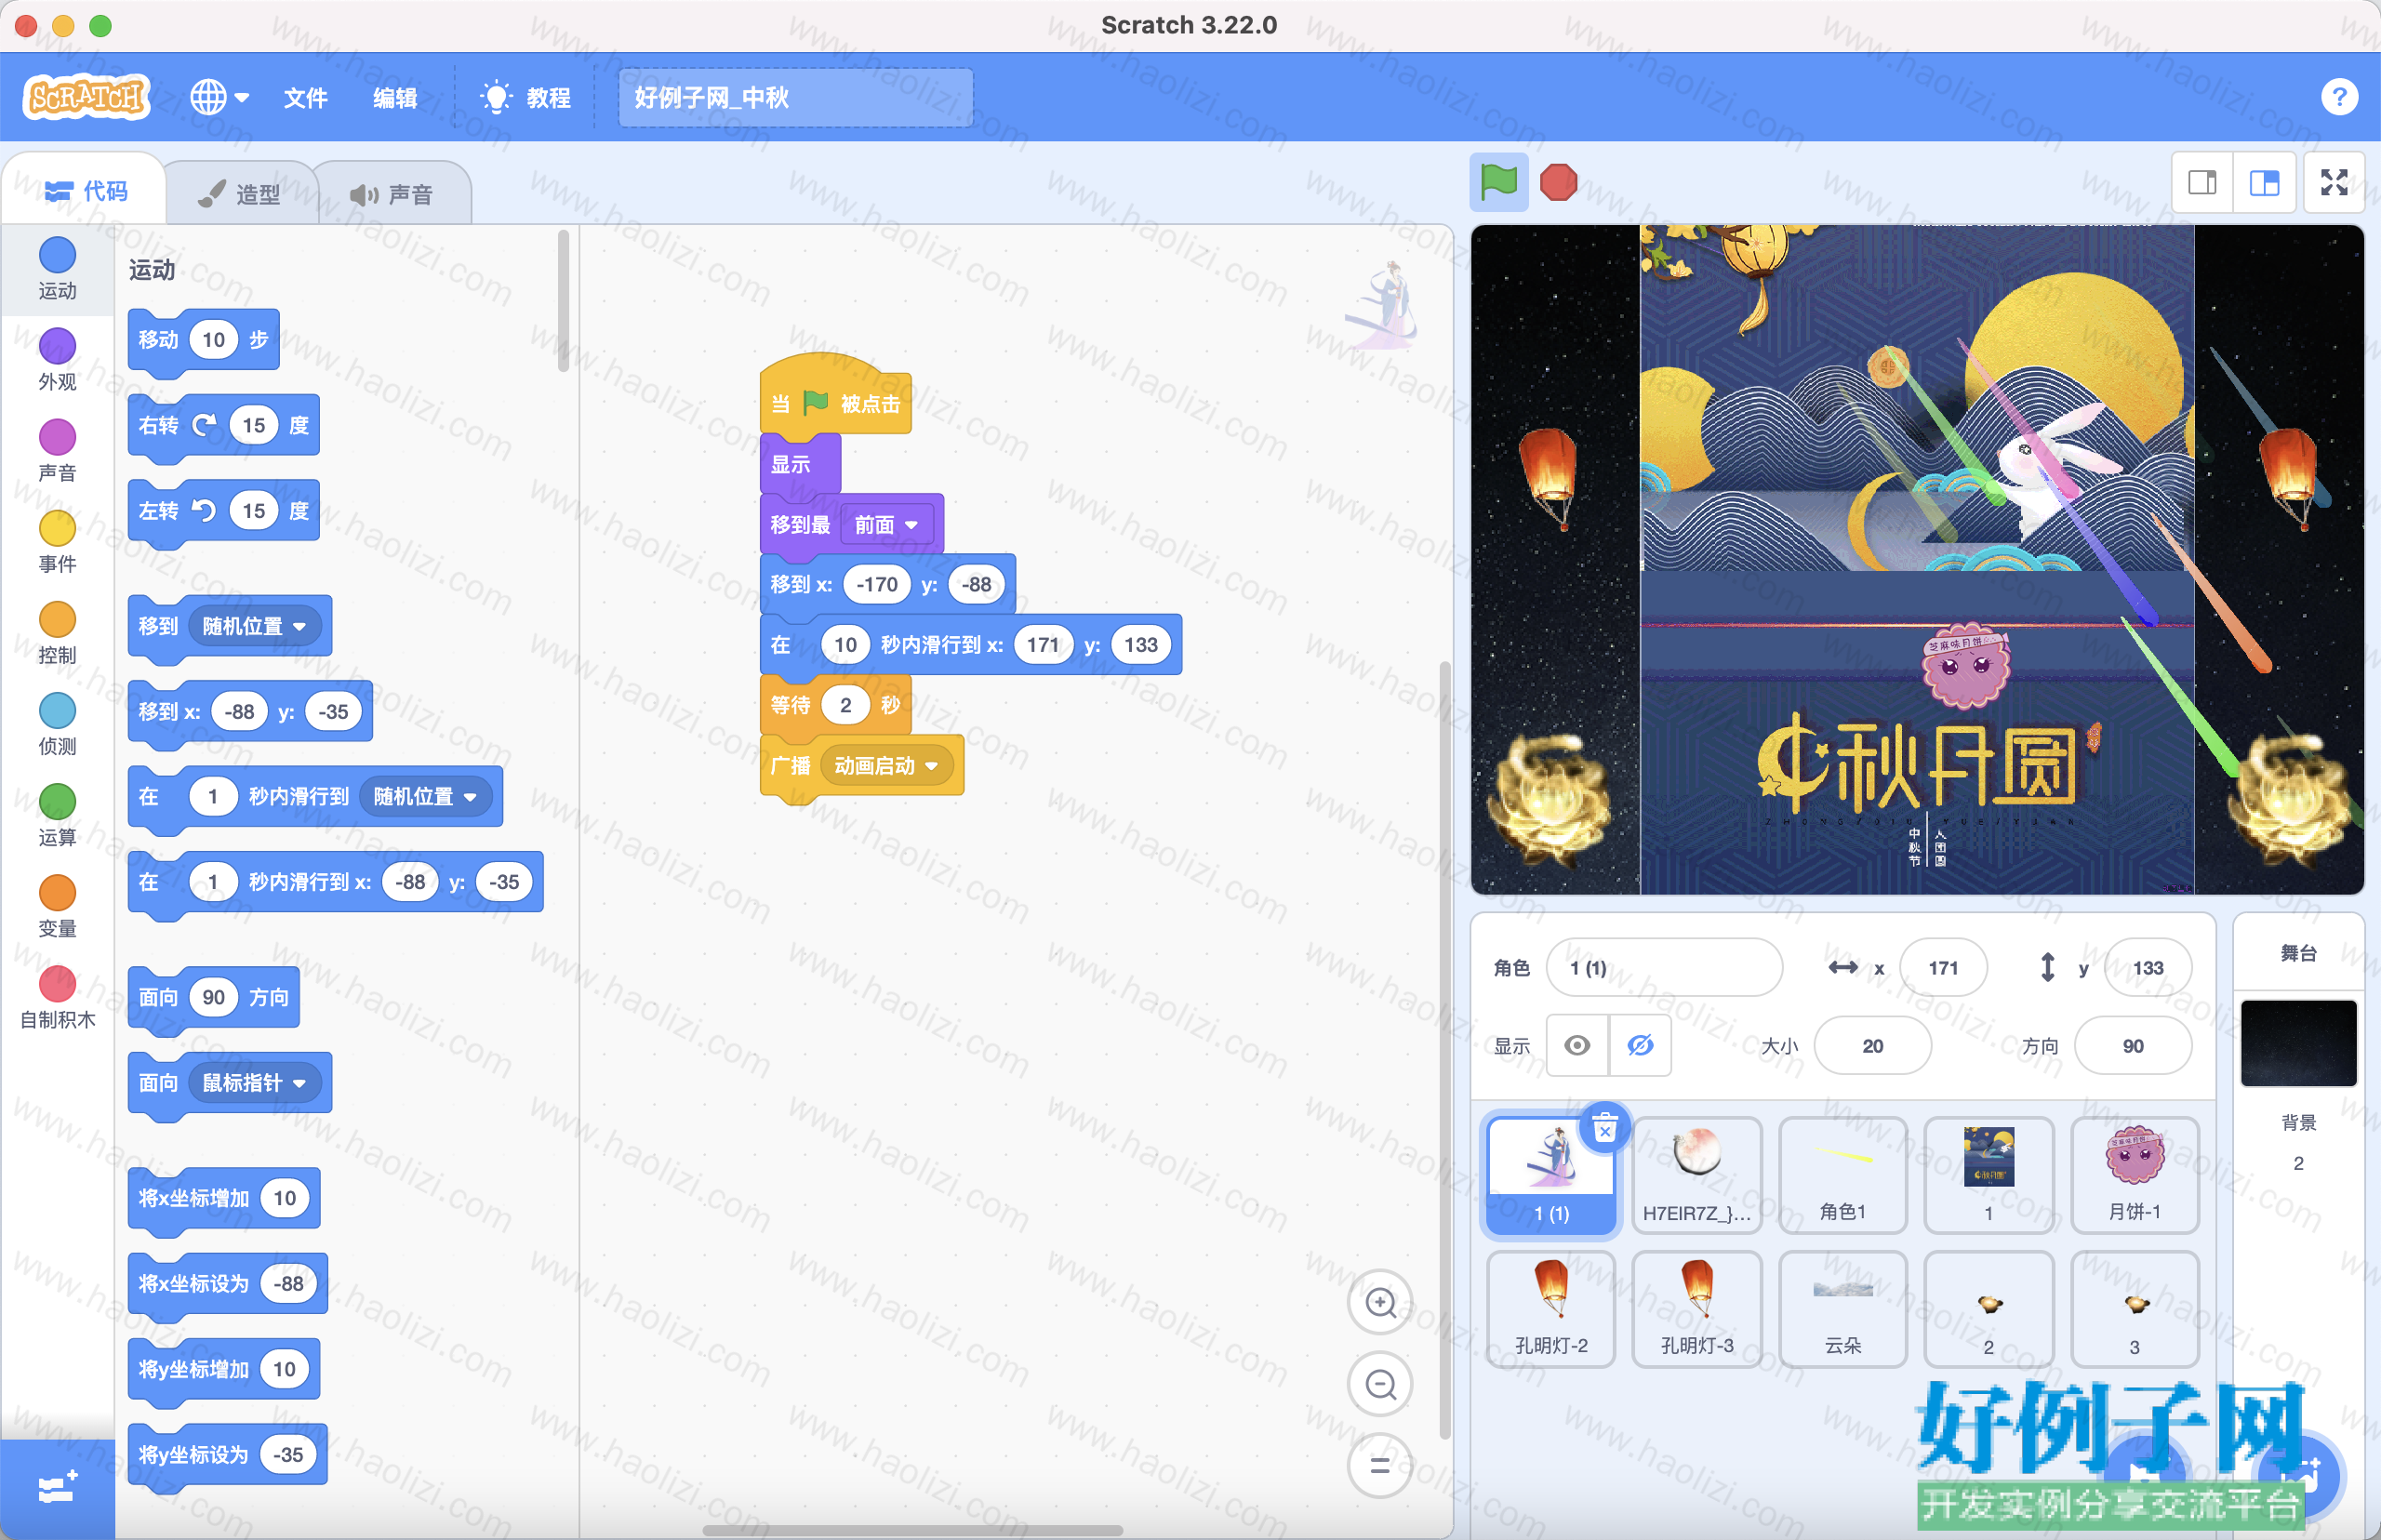Hide sprite using the crossed eye icon
Viewport: 2381px width, 1540px height.
coord(1640,1045)
